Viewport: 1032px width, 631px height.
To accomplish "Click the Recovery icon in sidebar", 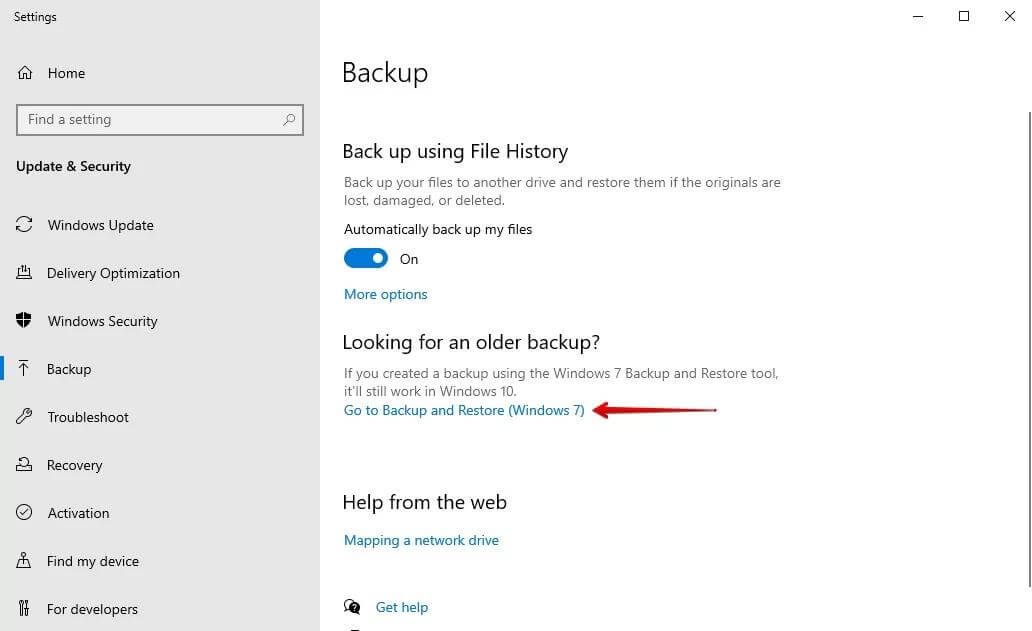I will [24, 465].
